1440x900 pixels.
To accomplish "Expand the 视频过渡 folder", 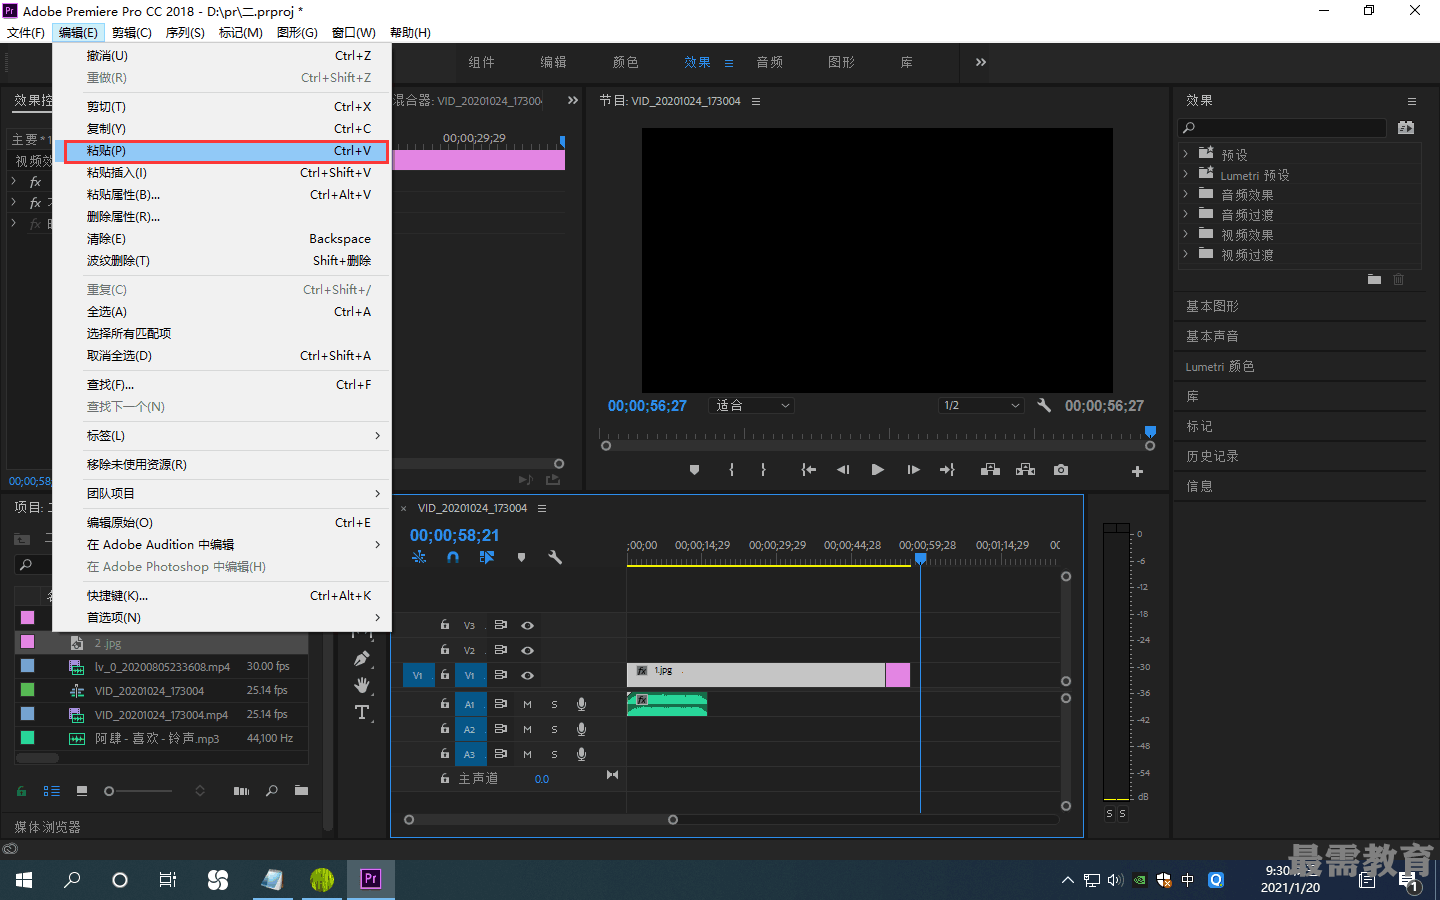I will (x=1186, y=254).
